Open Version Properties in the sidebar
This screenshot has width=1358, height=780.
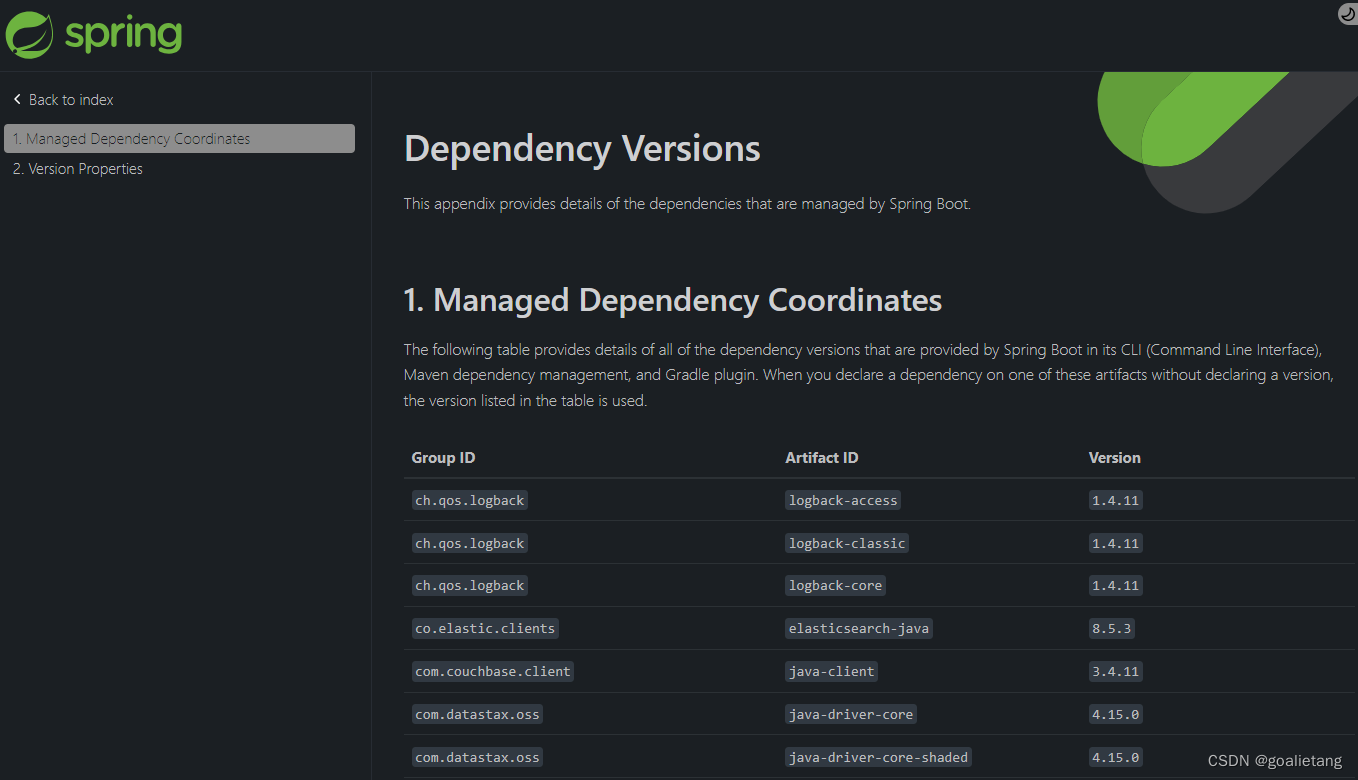pos(78,169)
